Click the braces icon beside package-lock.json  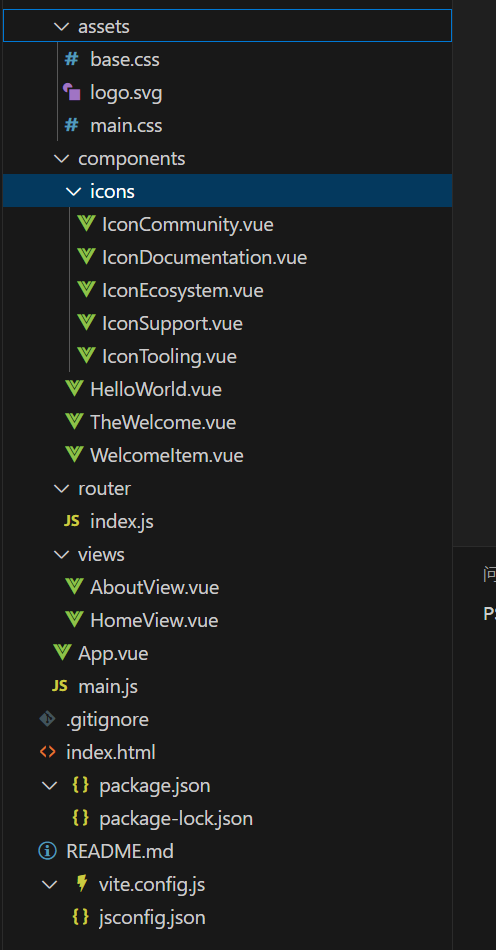(x=81, y=818)
